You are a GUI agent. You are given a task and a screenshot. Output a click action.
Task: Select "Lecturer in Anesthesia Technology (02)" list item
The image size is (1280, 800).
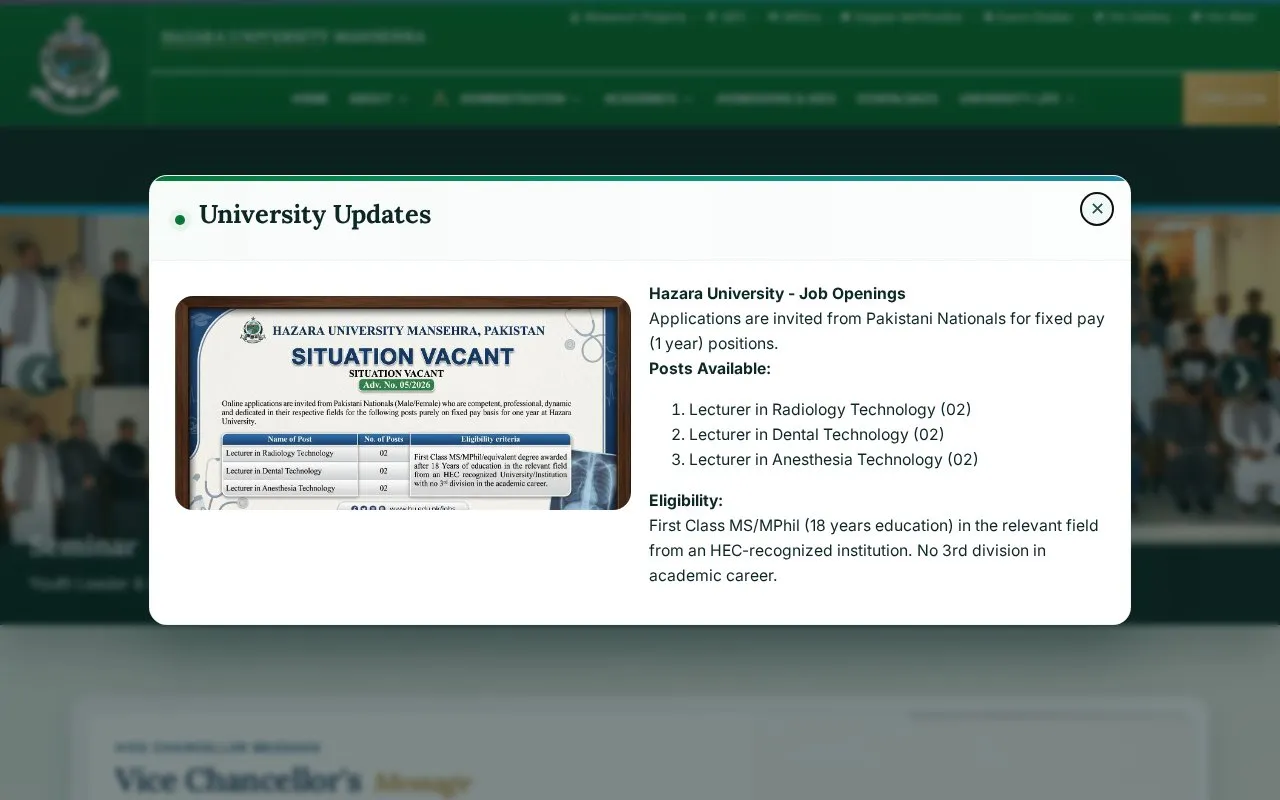[833, 460]
